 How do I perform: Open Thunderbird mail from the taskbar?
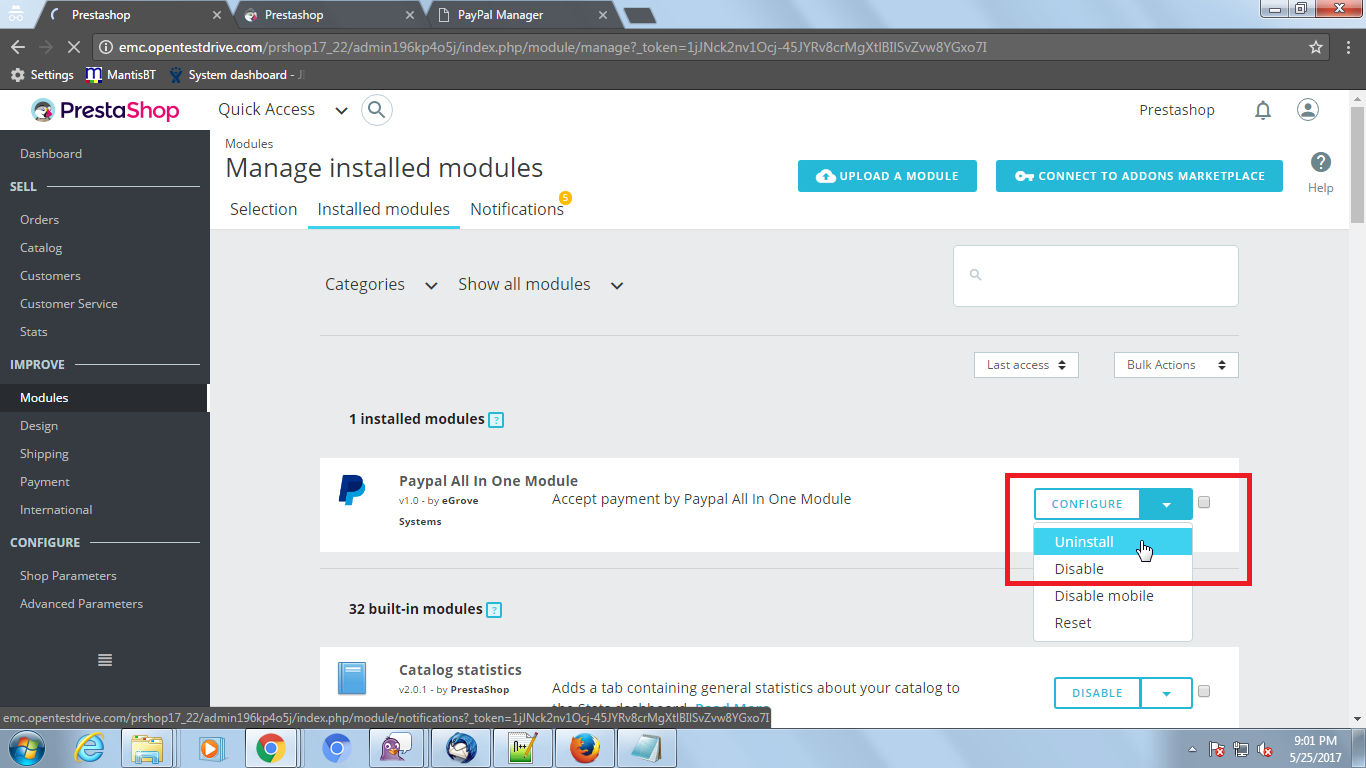tap(460, 748)
